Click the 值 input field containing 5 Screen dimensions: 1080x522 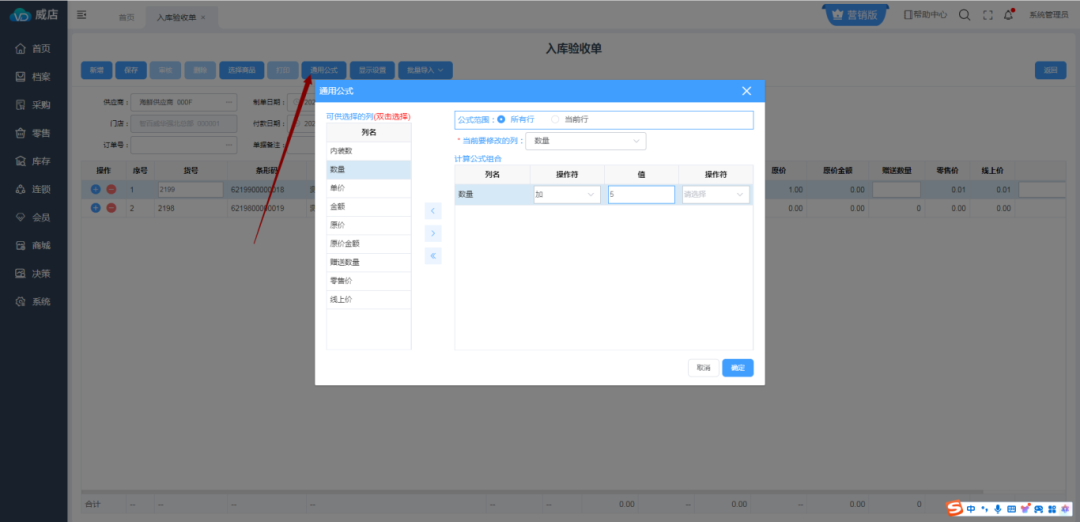[640, 194]
